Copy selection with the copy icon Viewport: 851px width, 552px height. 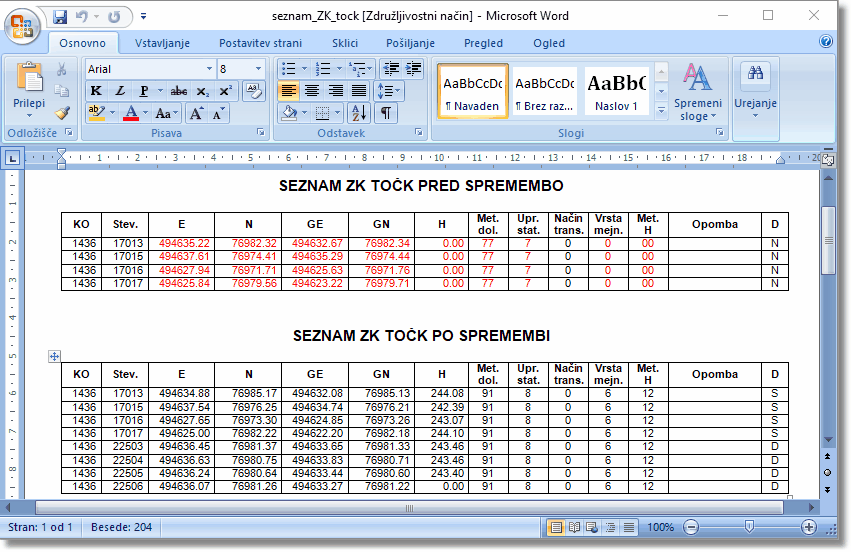61,91
